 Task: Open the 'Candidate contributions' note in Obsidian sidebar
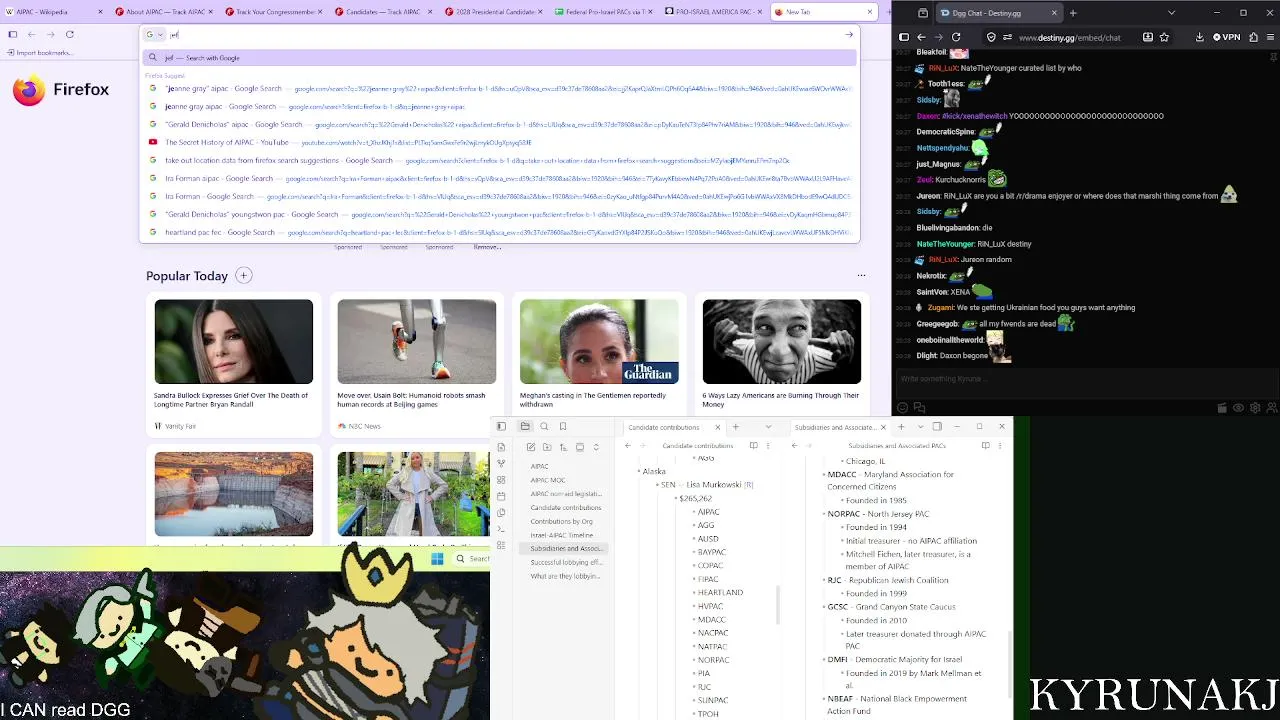point(566,507)
